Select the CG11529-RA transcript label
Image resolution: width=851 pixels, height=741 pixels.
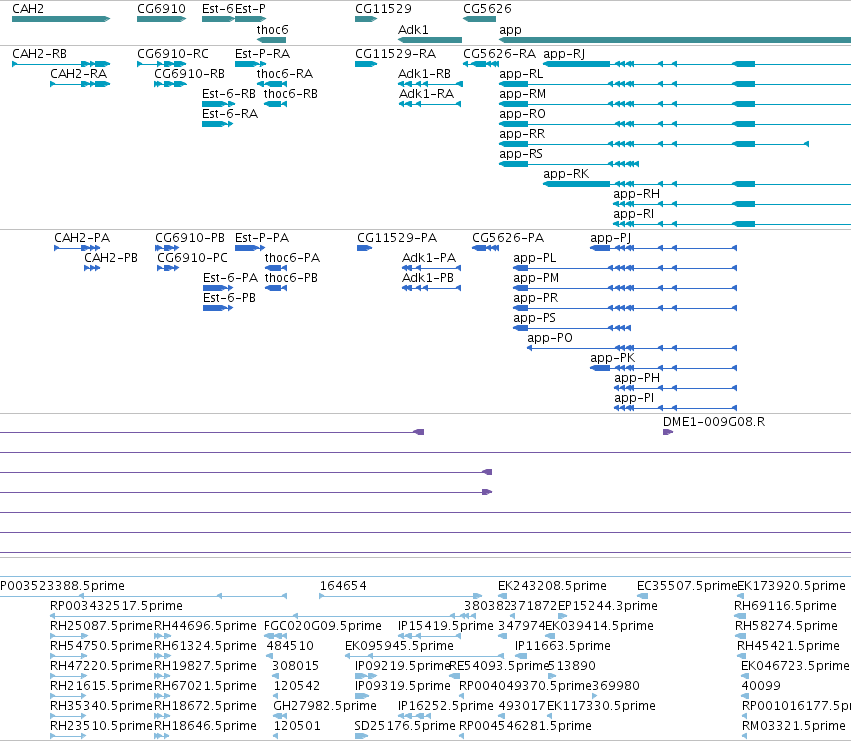tap(396, 54)
